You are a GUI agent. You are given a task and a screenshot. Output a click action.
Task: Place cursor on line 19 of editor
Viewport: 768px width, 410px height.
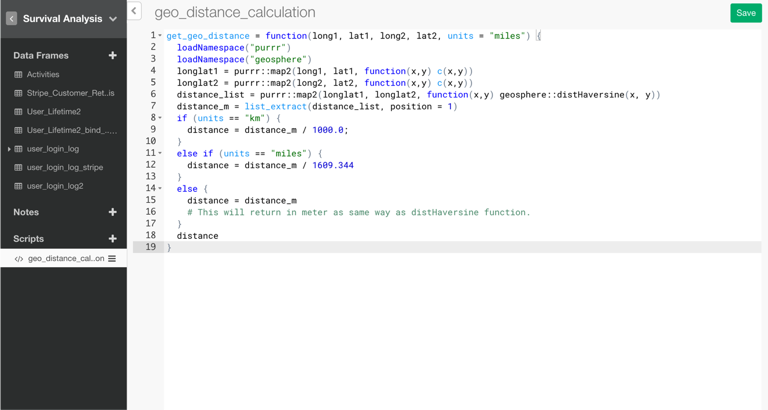300,247
